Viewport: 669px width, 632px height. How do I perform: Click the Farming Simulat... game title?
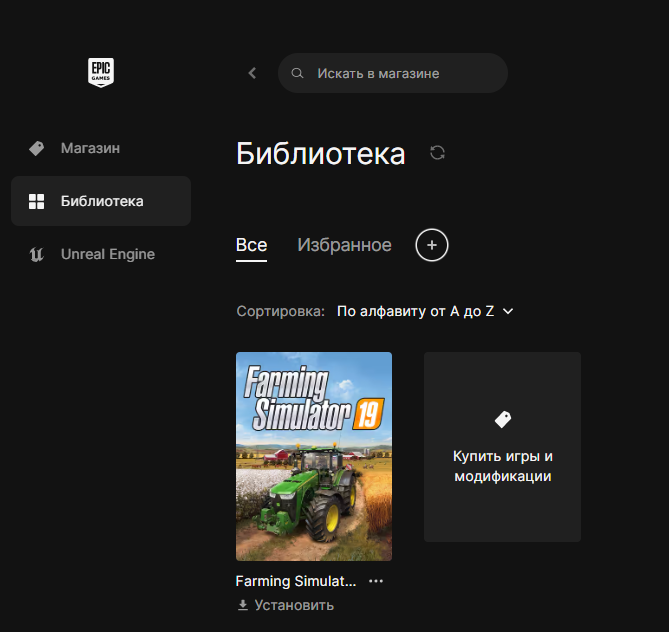(x=296, y=581)
